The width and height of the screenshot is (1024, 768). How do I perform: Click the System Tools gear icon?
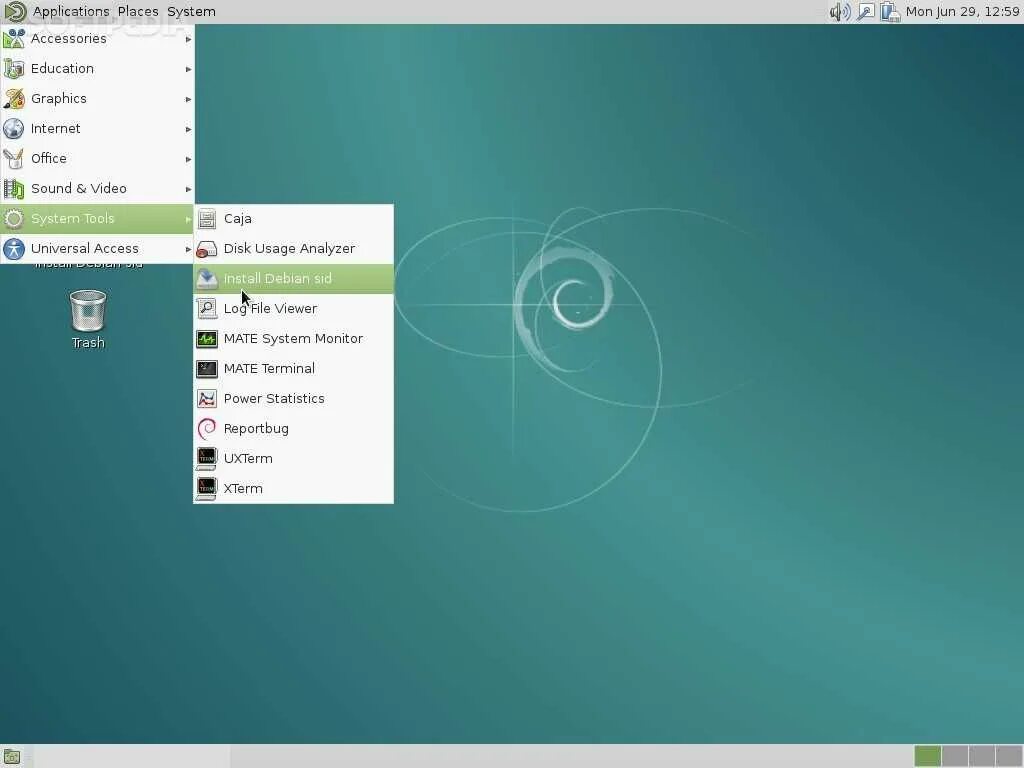[14, 219]
